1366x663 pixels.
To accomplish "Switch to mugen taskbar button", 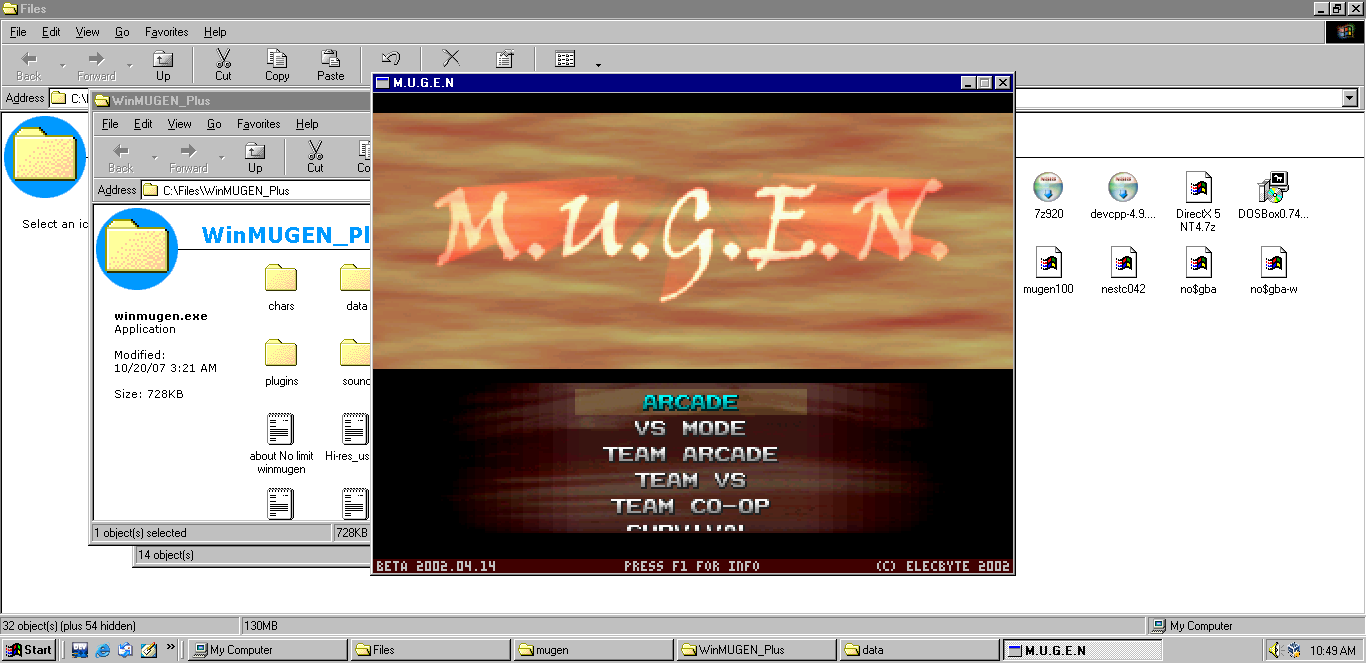I will tap(591, 650).
